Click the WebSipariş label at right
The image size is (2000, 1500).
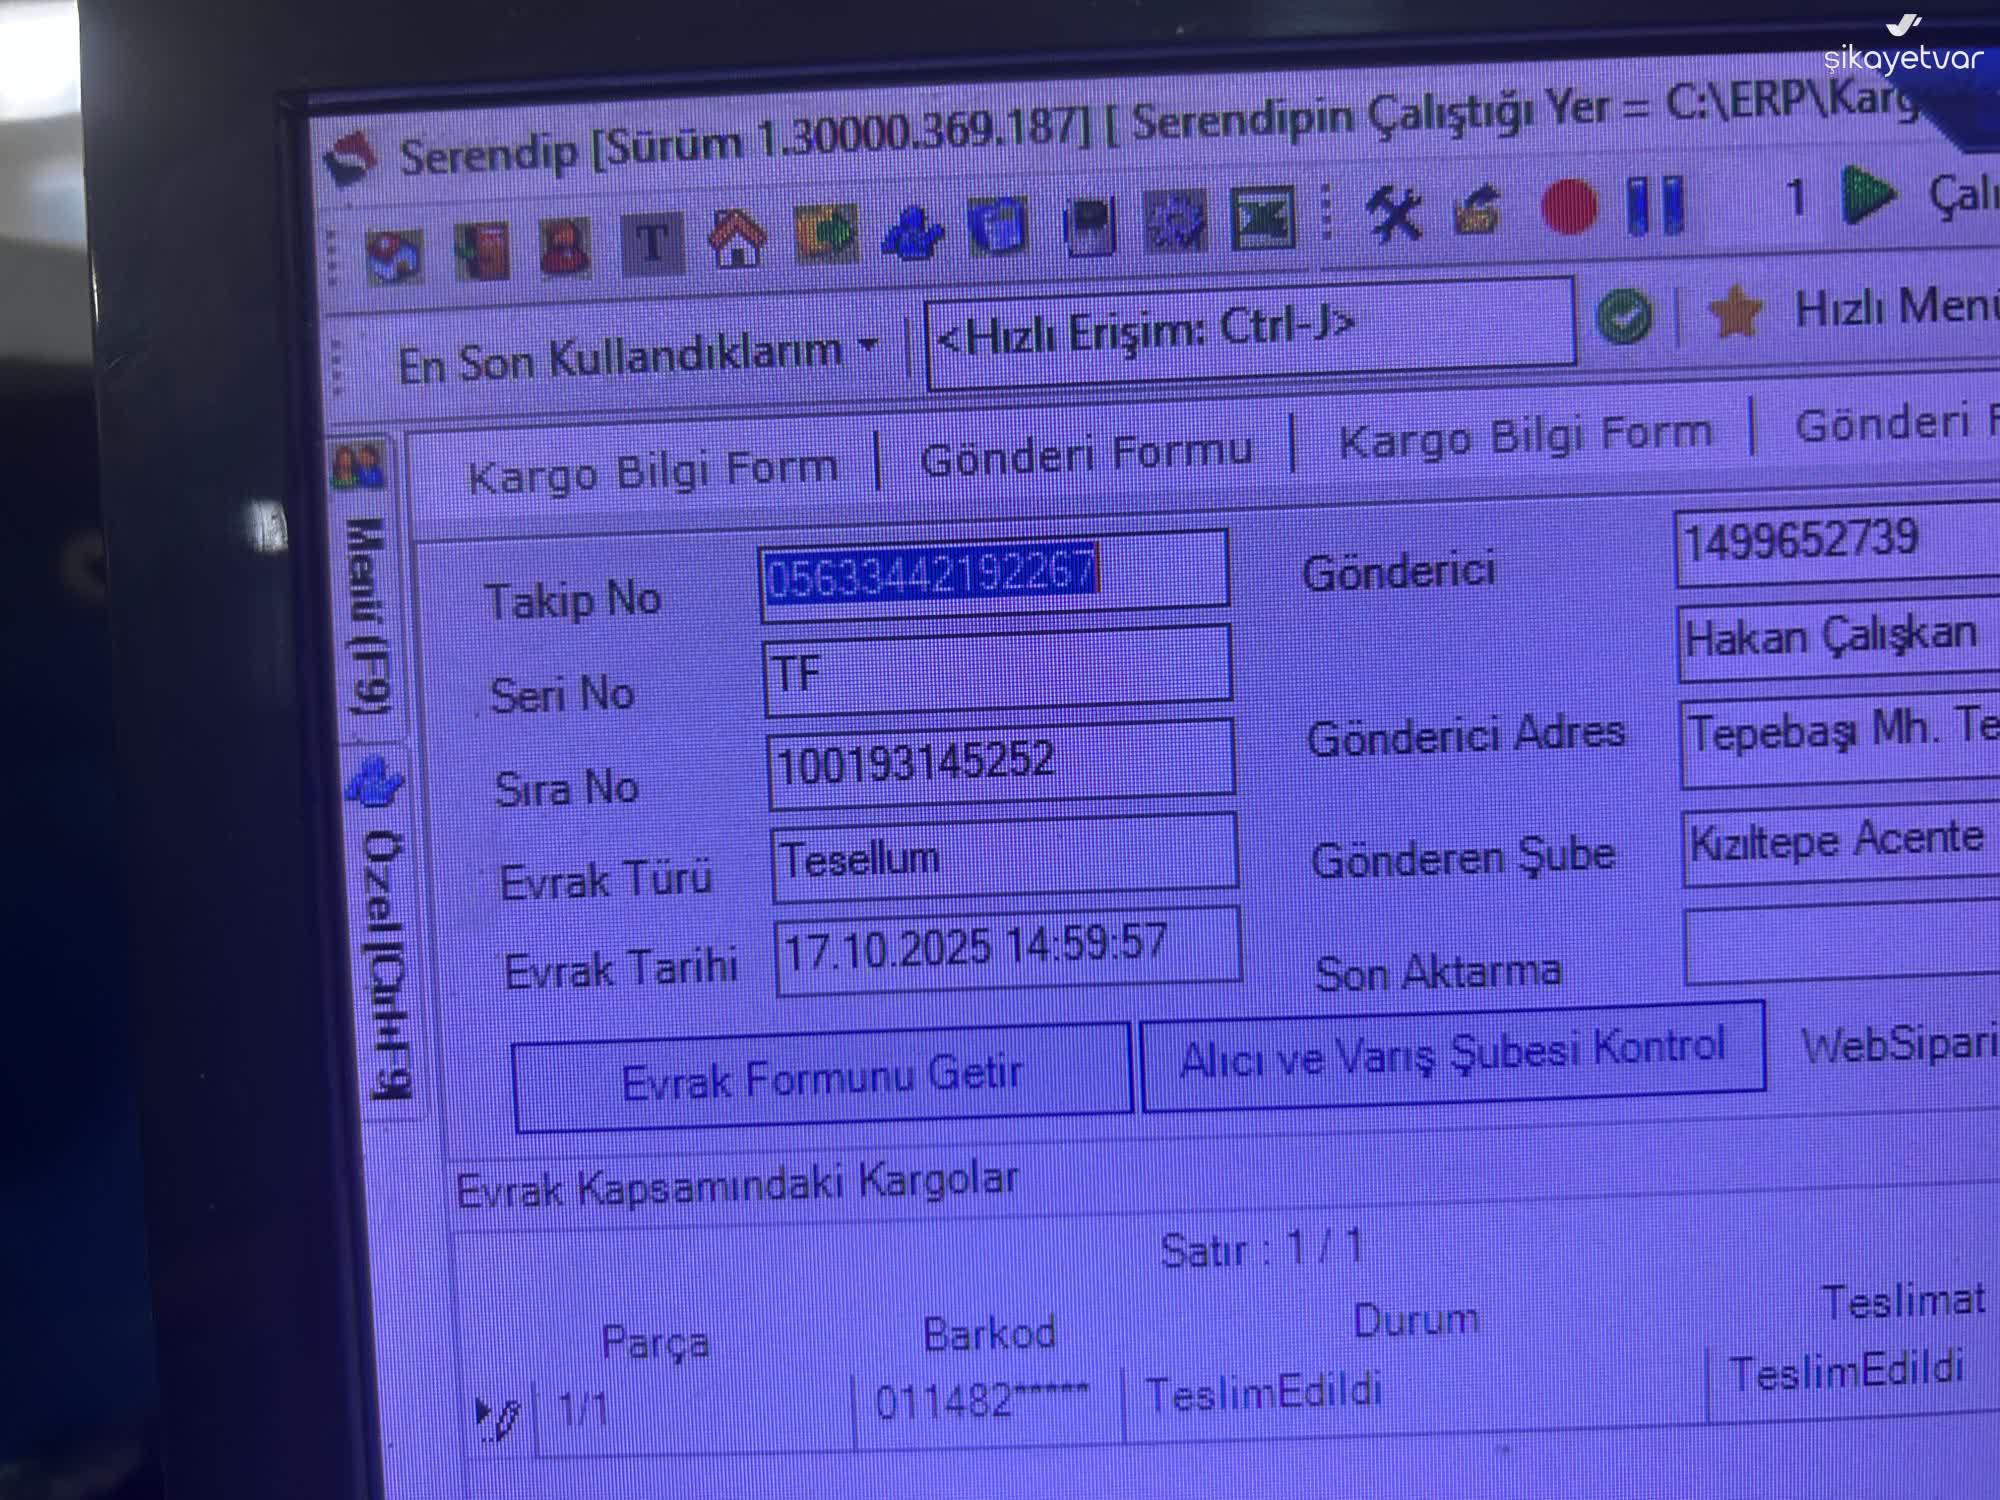point(1899,1045)
